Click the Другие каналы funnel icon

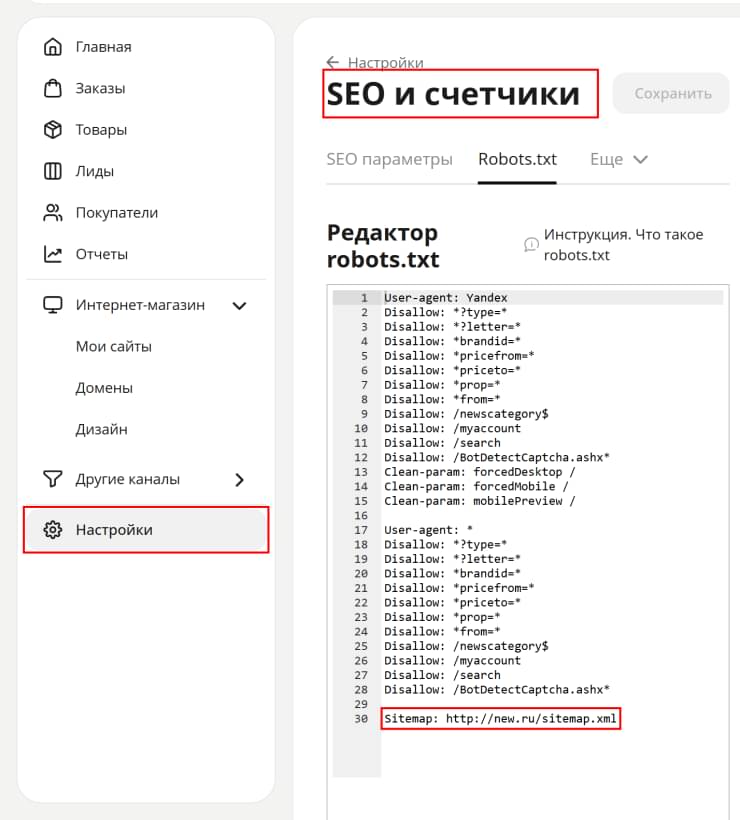point(52,479)
